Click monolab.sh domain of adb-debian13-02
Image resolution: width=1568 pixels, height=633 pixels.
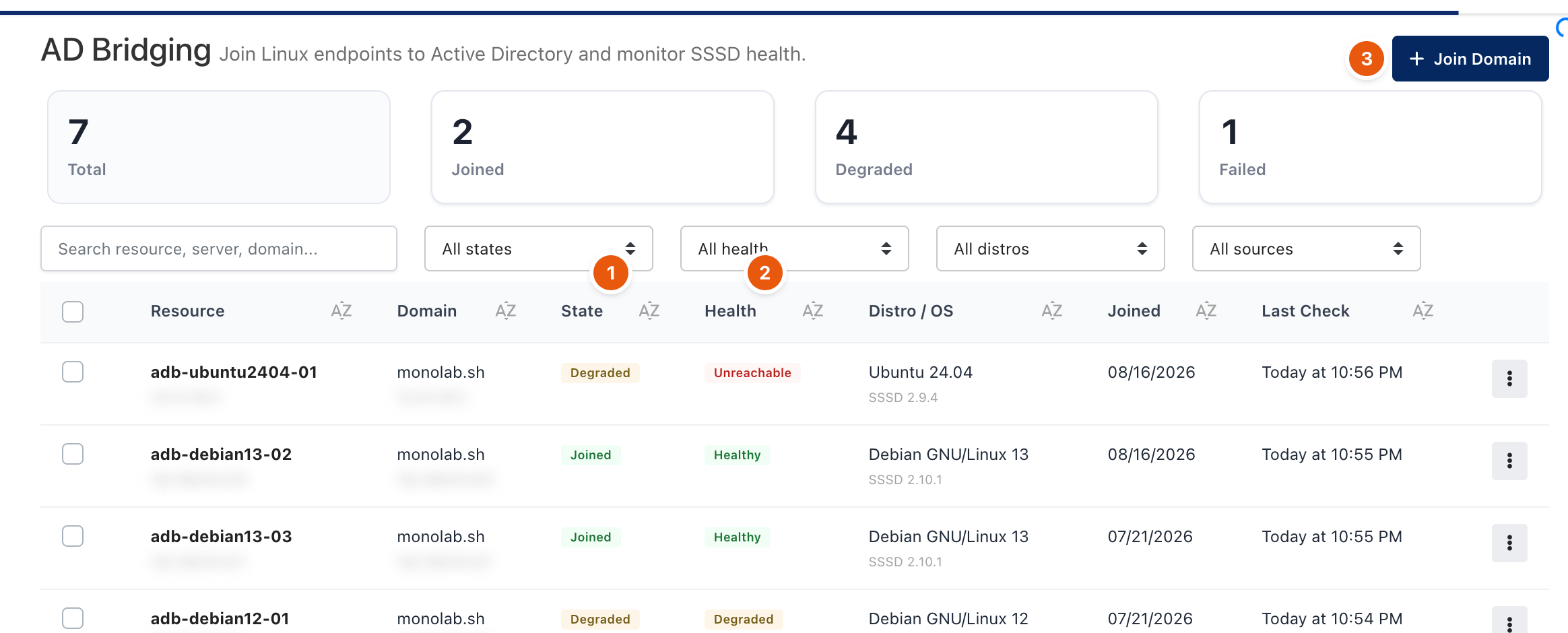pos(441,454)
